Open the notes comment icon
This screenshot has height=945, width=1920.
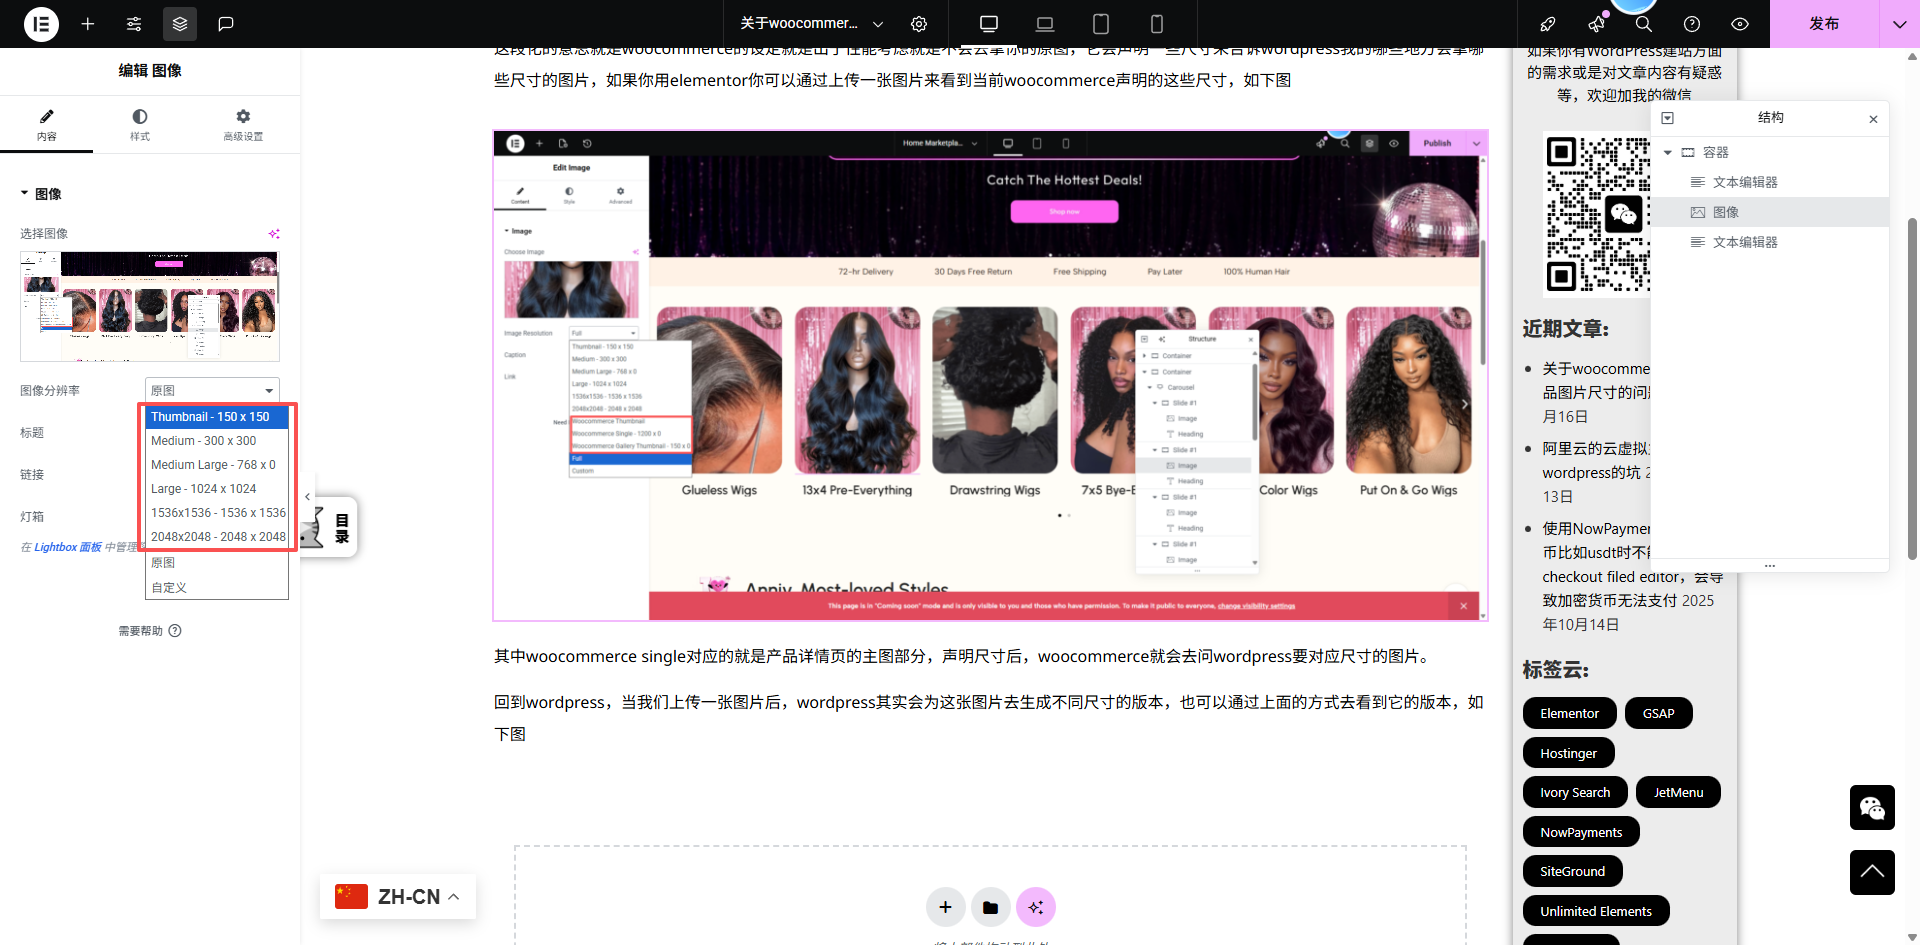[x=226, y=24]
